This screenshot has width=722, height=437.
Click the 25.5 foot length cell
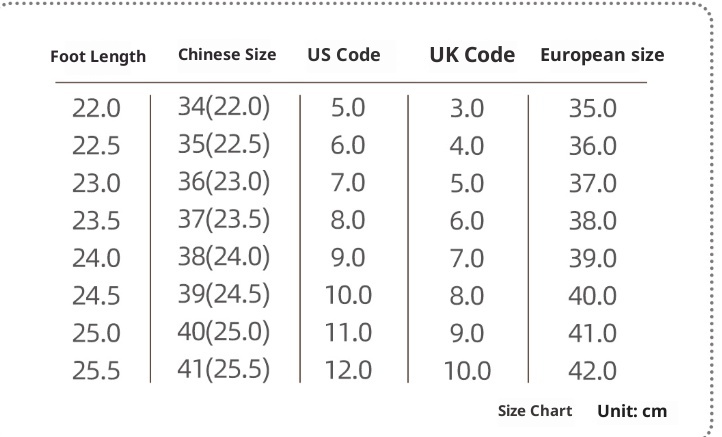pyautogui.click(x=96, y=371)
